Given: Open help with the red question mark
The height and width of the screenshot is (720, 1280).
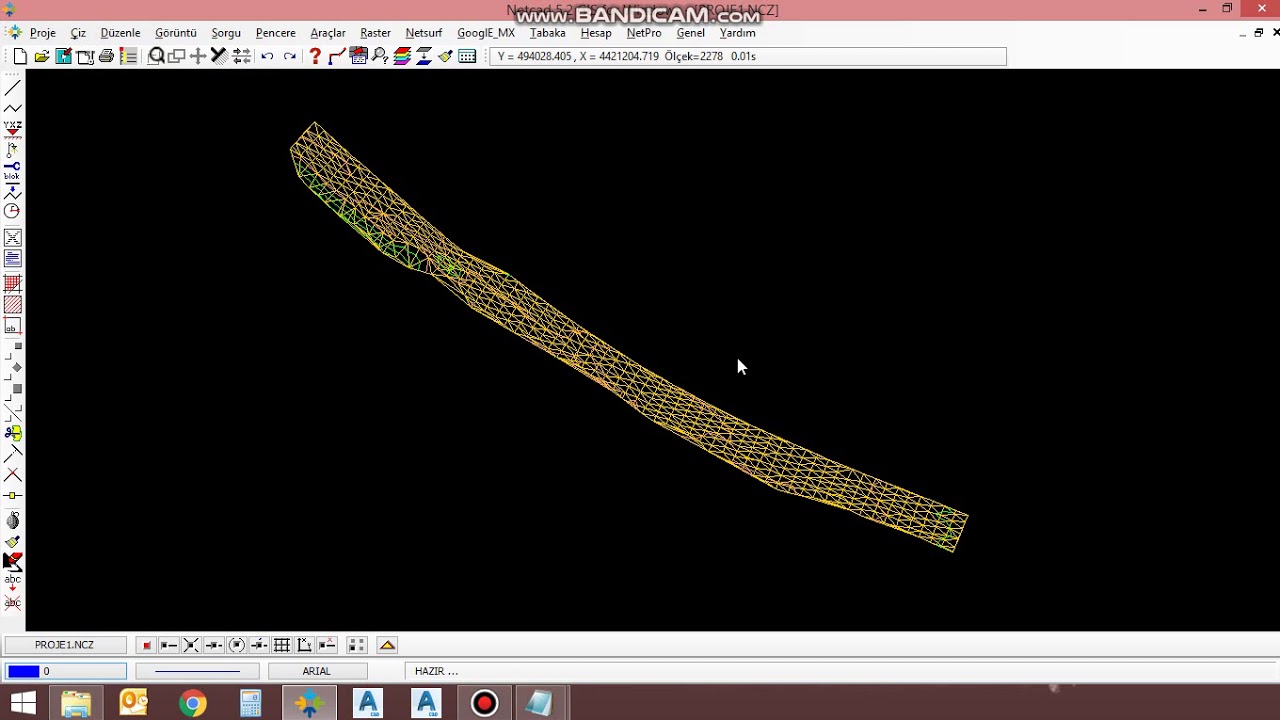Looking at the screenshot, I should click(x=315, y=56).
